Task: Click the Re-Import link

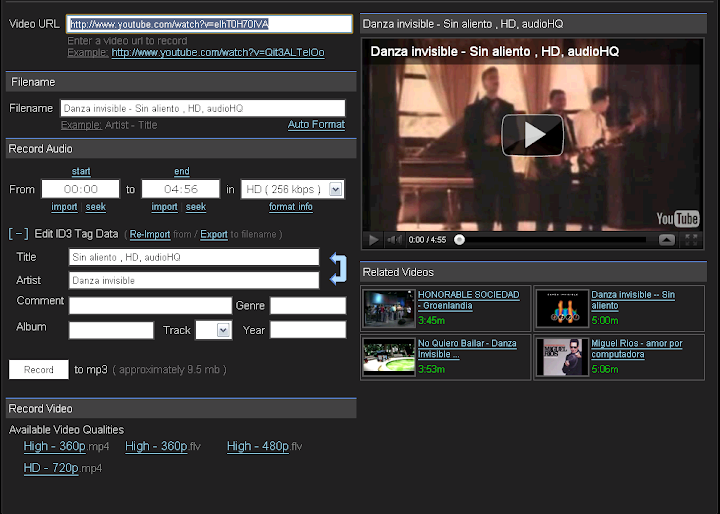Action: click(150, 235)
